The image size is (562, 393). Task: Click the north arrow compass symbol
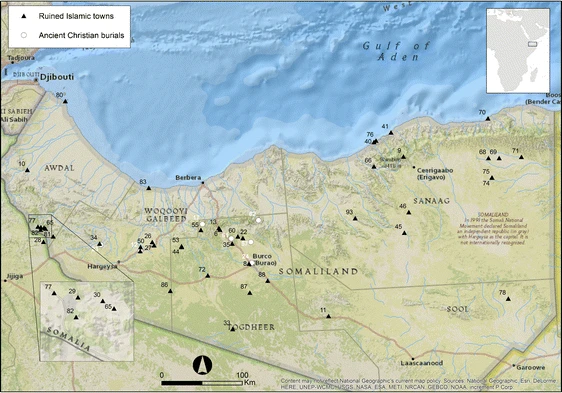(202, 365)
